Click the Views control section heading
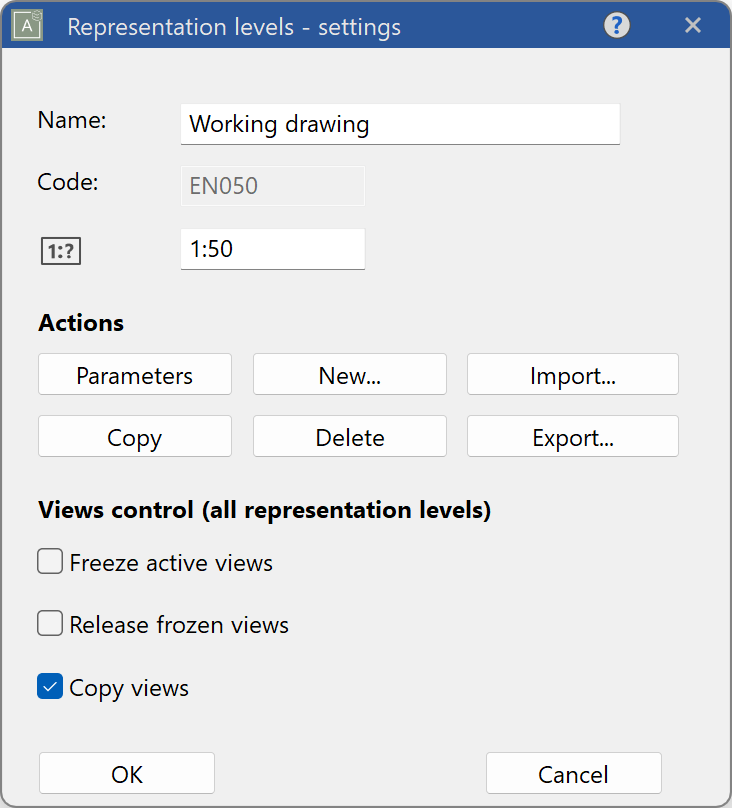Viewport: 732px width, 808px height. [x=264, y=510]
